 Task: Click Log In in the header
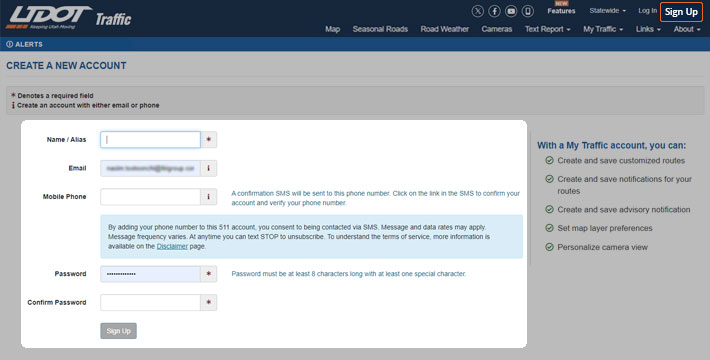pos(648,10)
